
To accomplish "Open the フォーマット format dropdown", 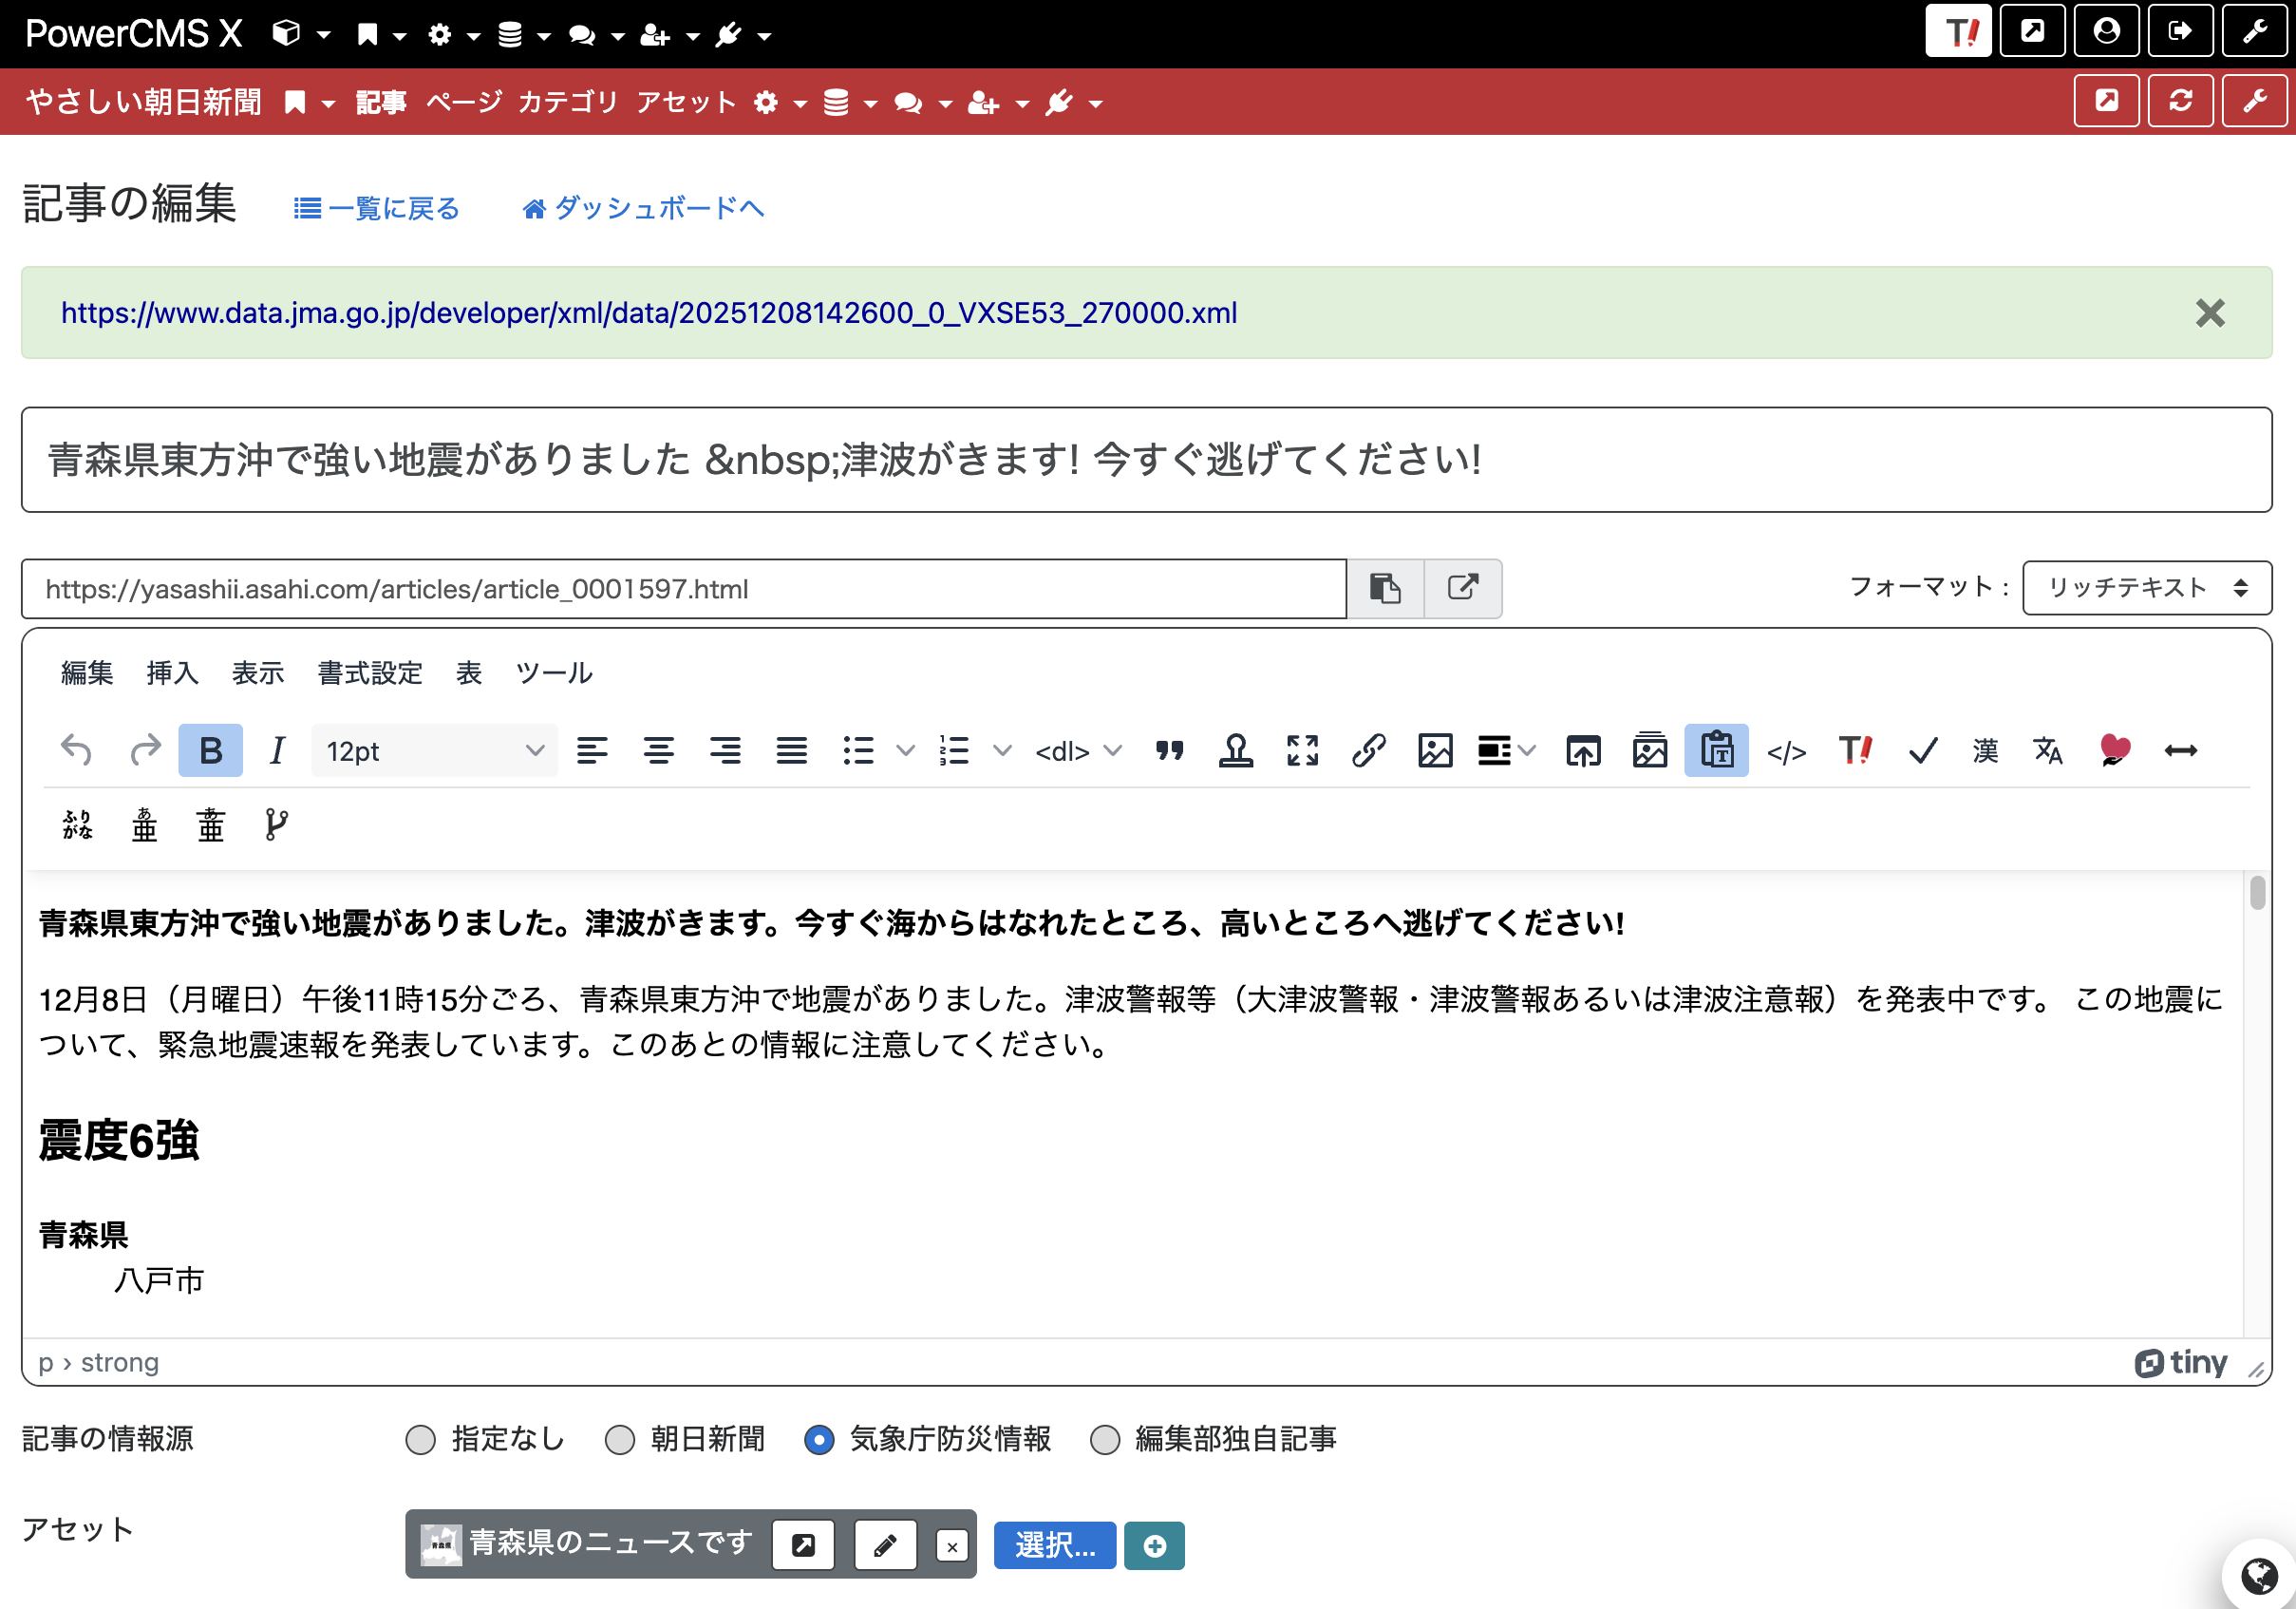I will click(x=2146, y=588).
